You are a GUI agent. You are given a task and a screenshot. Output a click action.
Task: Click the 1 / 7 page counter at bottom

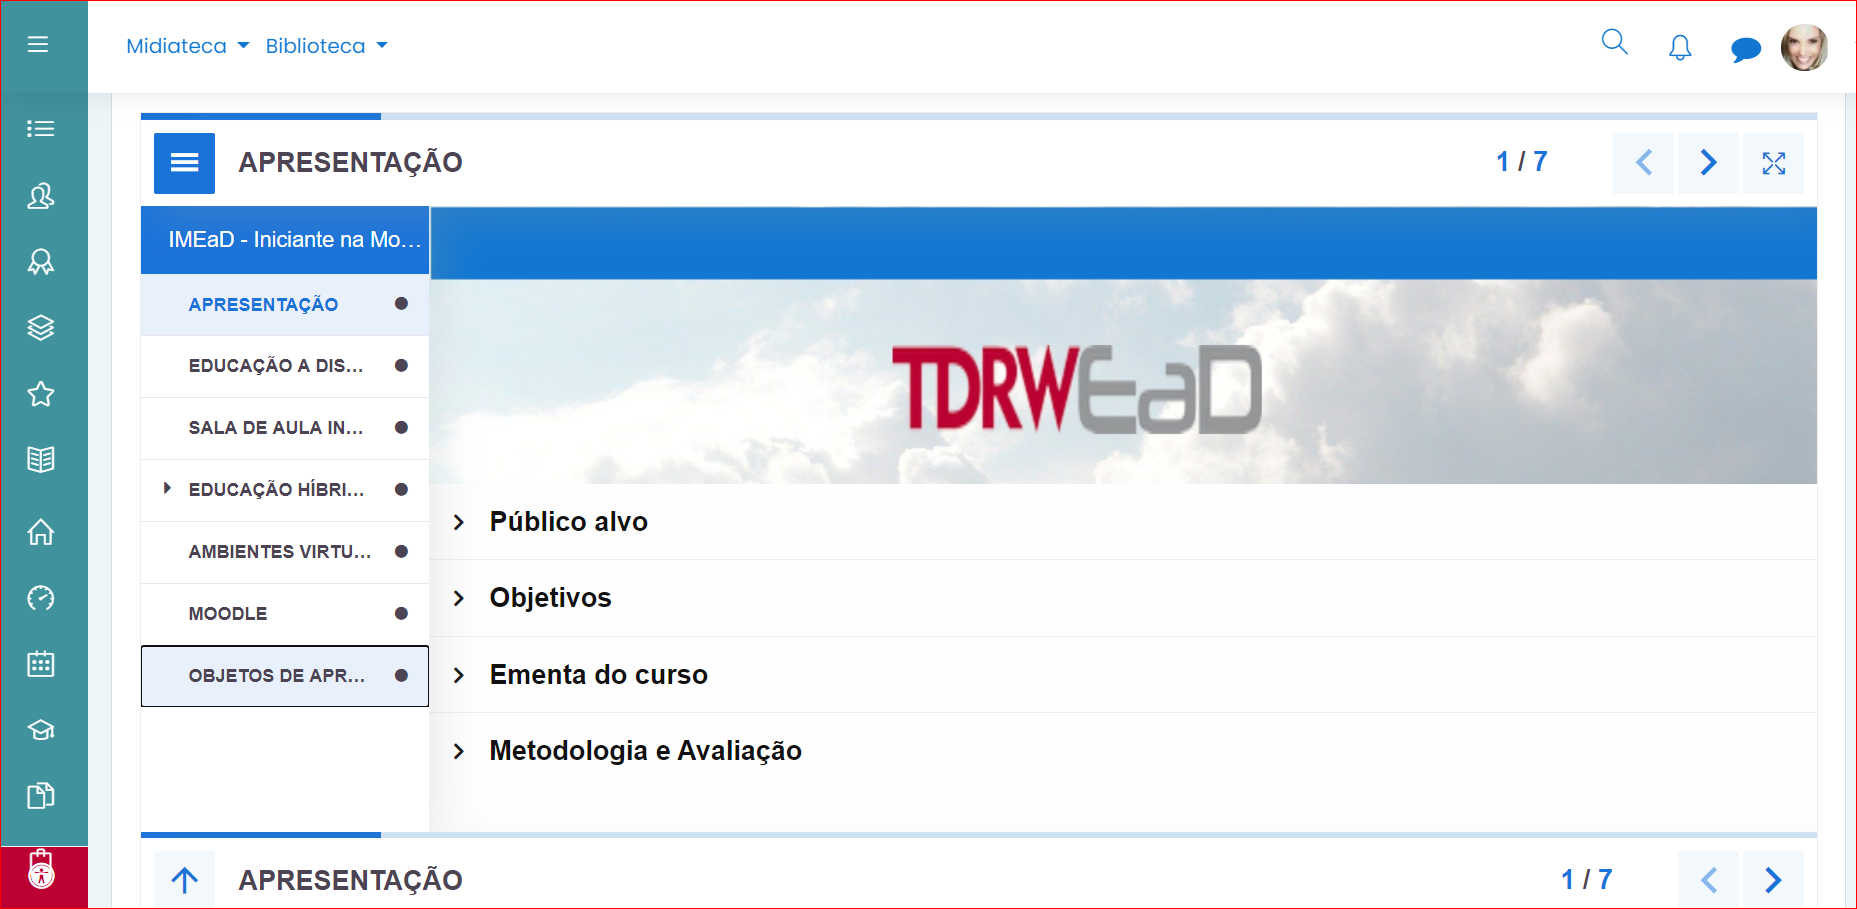(1586, 880)
